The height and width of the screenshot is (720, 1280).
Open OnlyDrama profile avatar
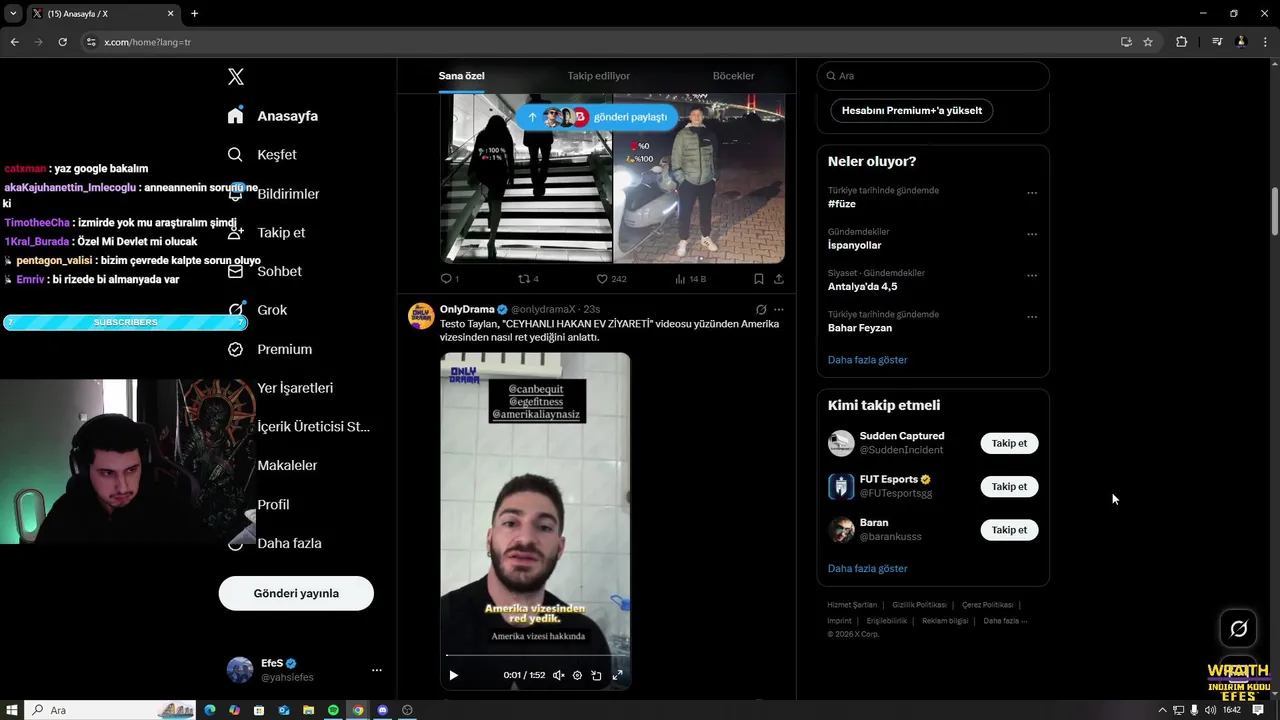421,316
